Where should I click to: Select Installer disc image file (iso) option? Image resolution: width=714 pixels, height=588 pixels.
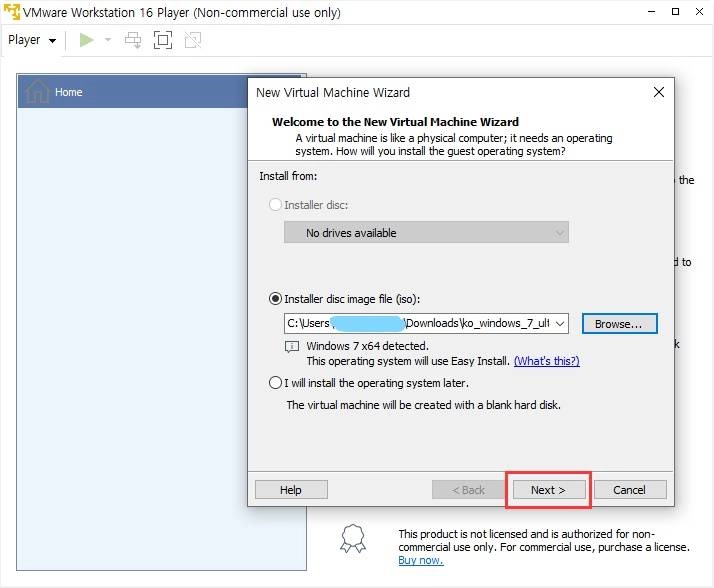click(x=275, y=299)
